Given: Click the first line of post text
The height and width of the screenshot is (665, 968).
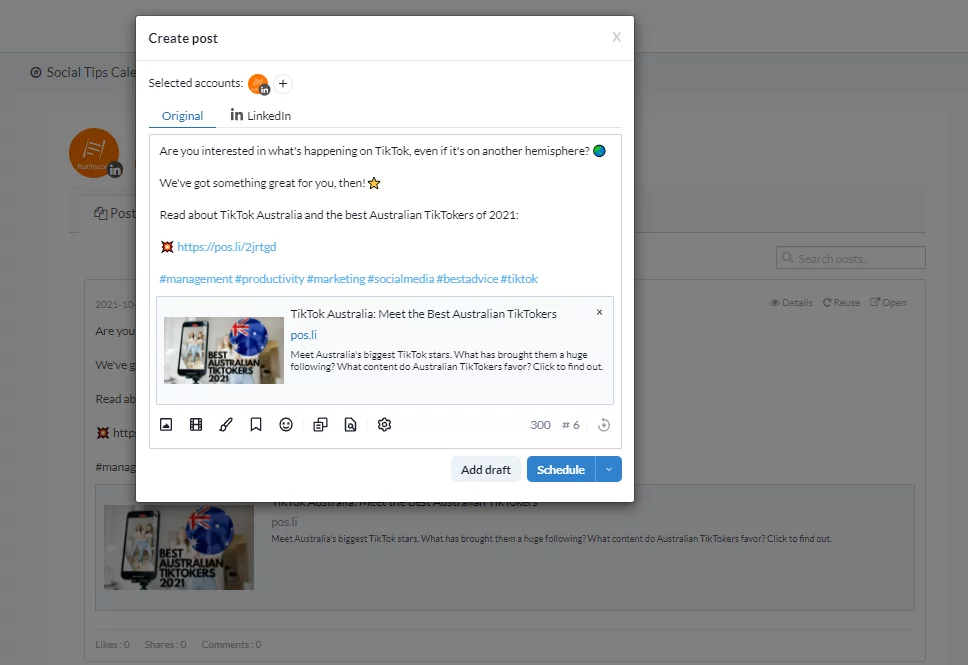Looking at the screenshot, I should point(382,151).
